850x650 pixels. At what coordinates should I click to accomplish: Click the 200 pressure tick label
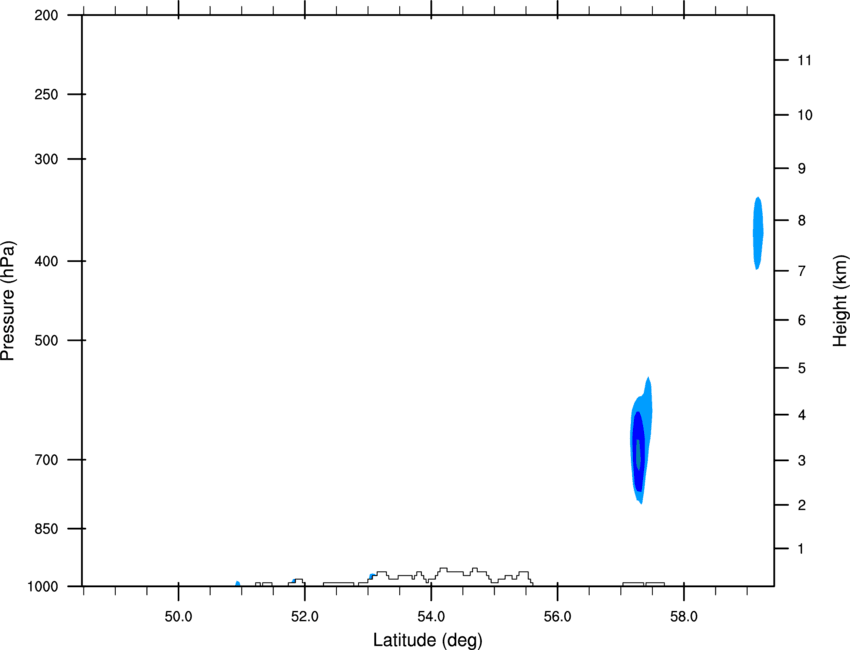(x=46, y=16)
